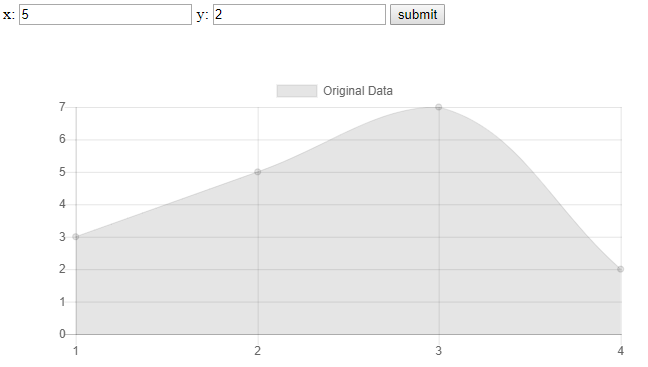
Task: Click the submit button
Action: tap(417, 15)
